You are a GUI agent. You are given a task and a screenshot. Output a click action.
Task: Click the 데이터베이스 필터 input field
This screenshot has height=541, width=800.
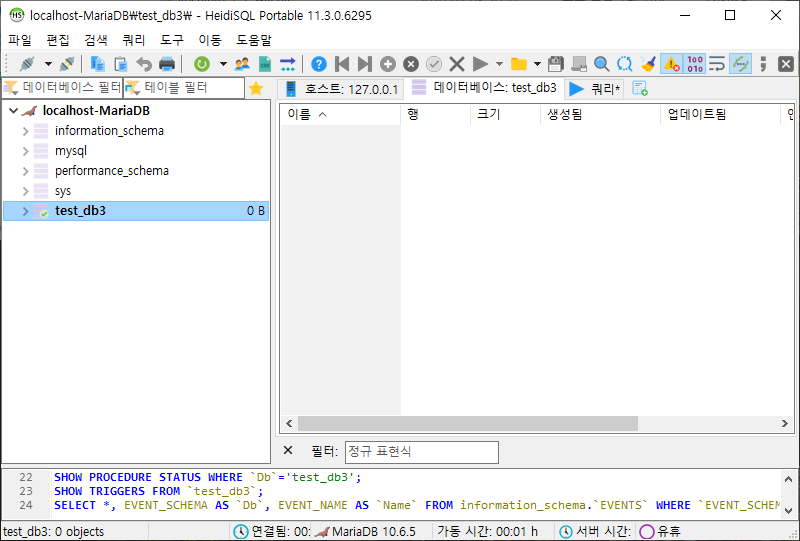(x=62, y=88)
